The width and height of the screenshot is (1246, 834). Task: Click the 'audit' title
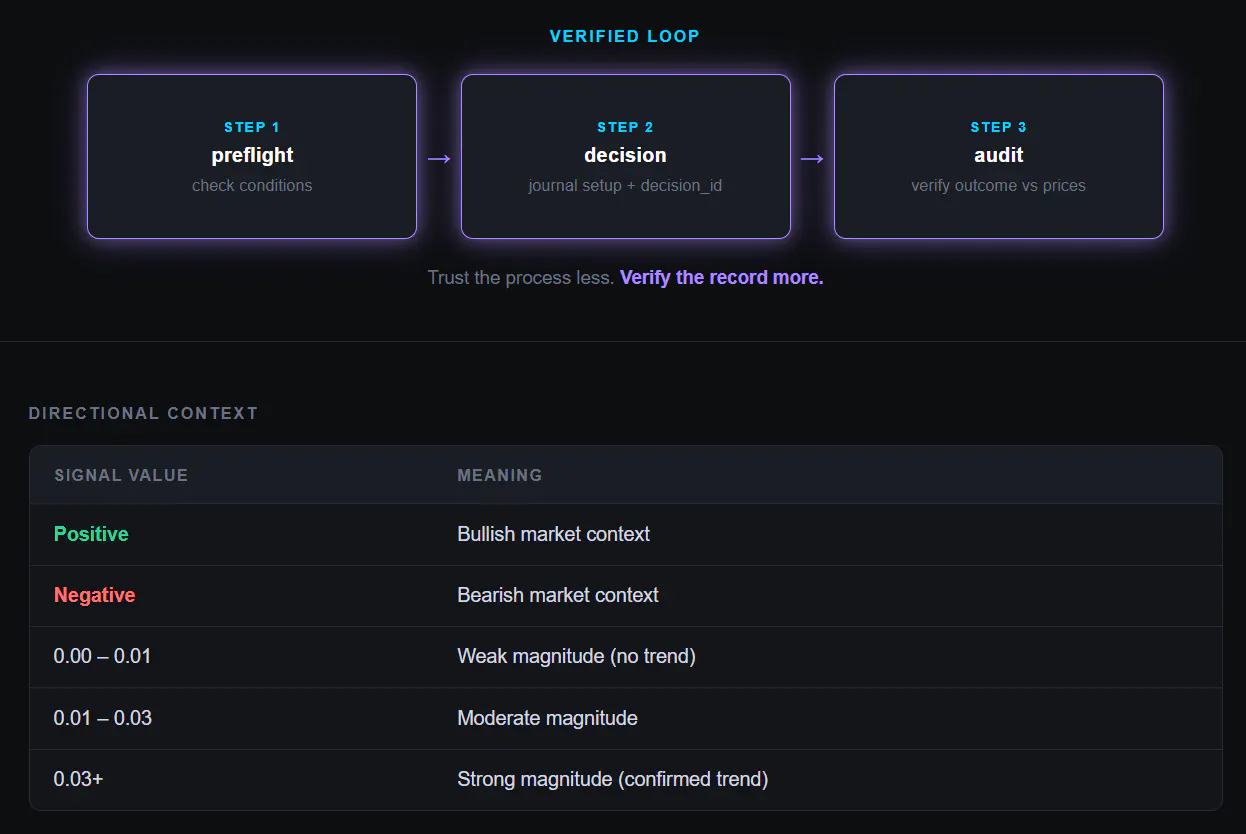[x=999, y=155]
